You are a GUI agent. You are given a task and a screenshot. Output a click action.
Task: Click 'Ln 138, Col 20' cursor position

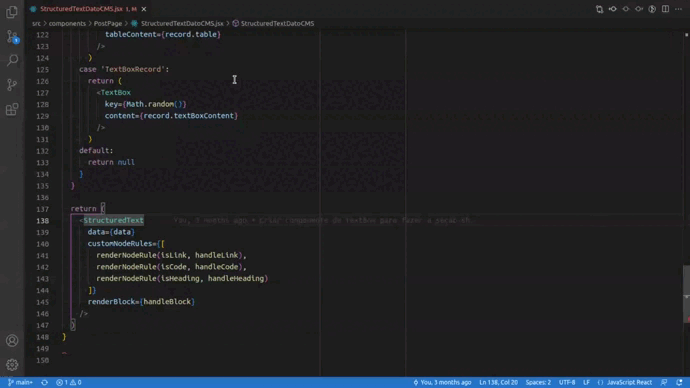coord(499,382)
